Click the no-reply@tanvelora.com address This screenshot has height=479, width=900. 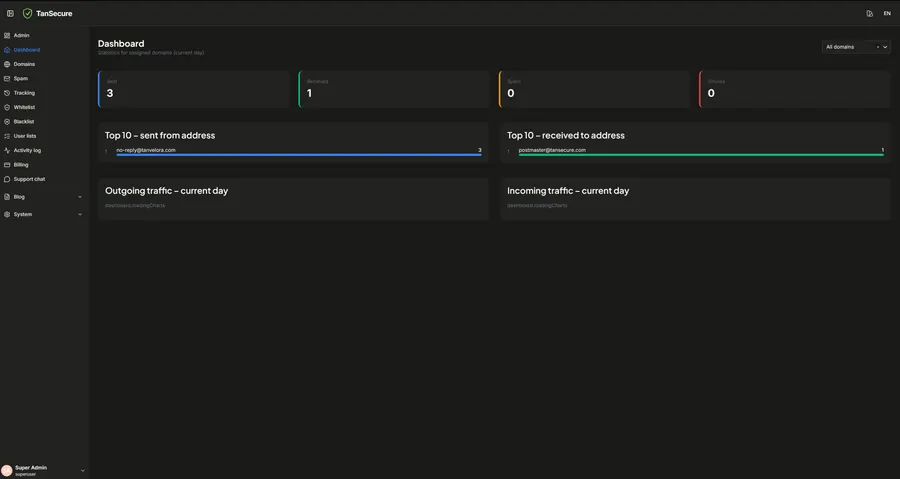146,150
